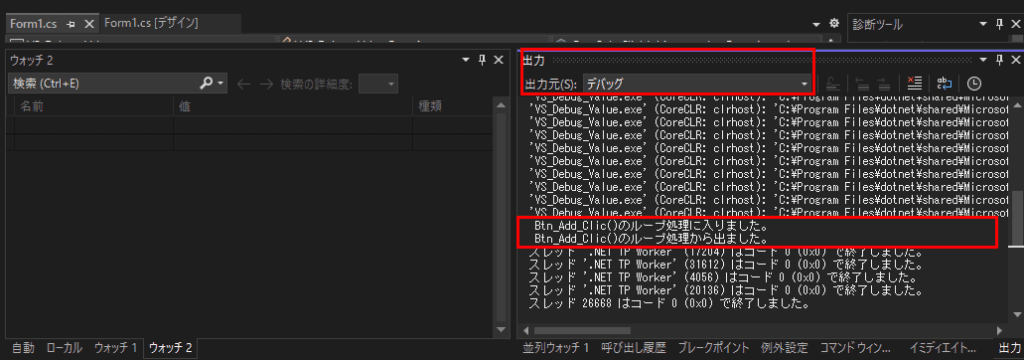Open the 例外設定 tab
Viewport: 1024px width, 360px height.
pyautogui.click(x=784, y=348)
